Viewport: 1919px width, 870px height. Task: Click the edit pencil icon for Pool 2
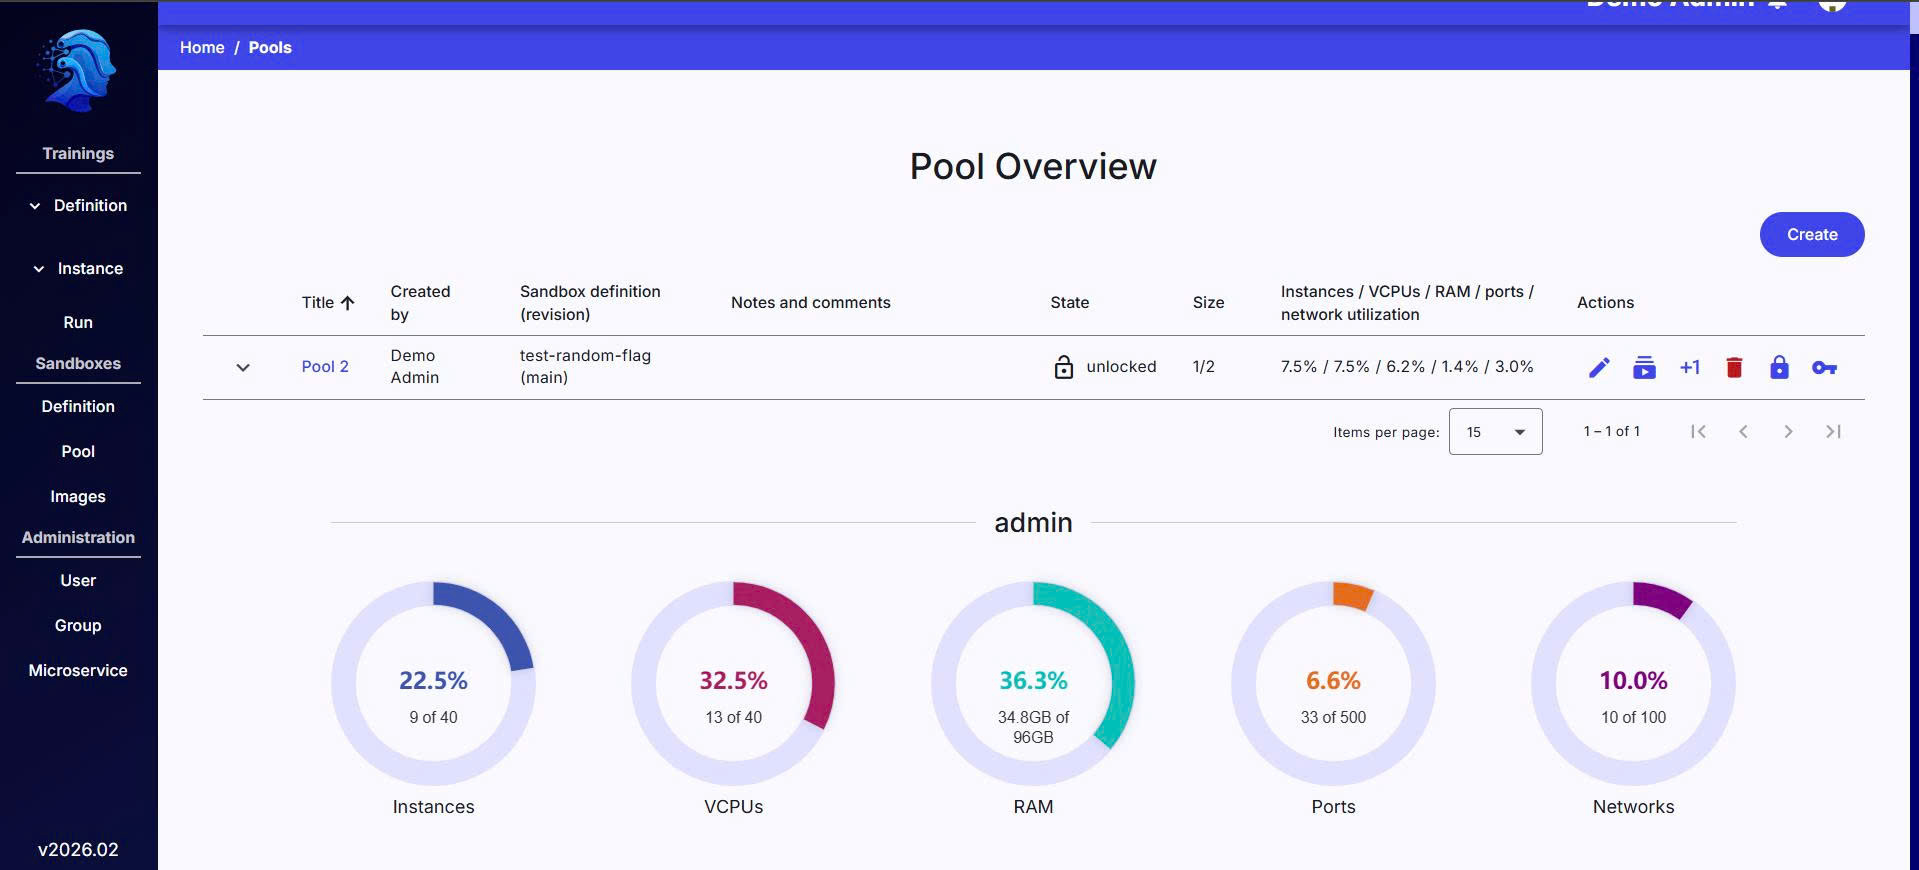(1599, 368)
